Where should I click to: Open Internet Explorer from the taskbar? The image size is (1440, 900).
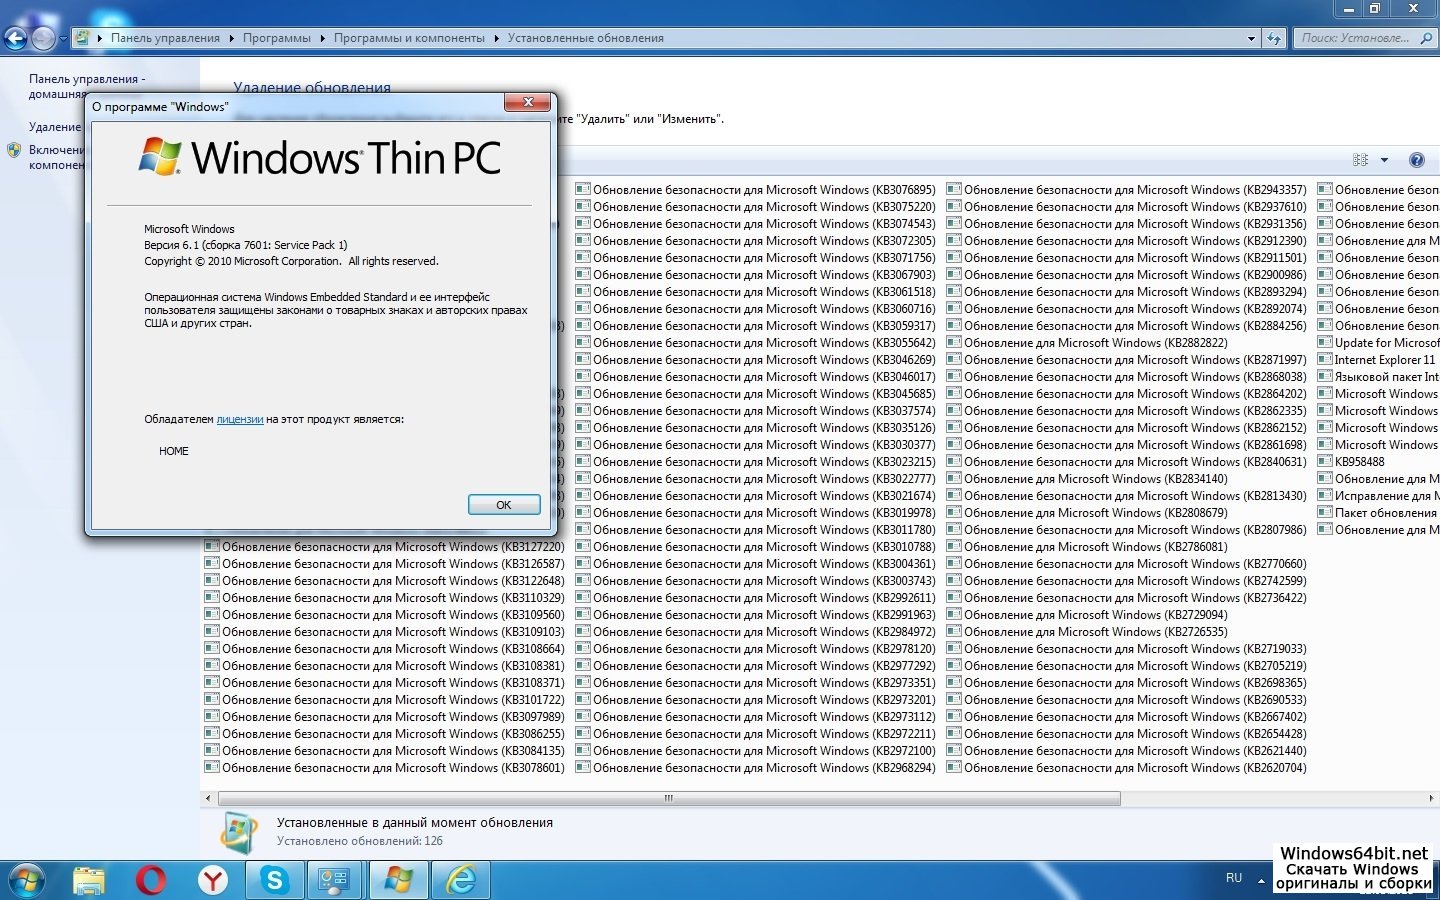[461, 880]
